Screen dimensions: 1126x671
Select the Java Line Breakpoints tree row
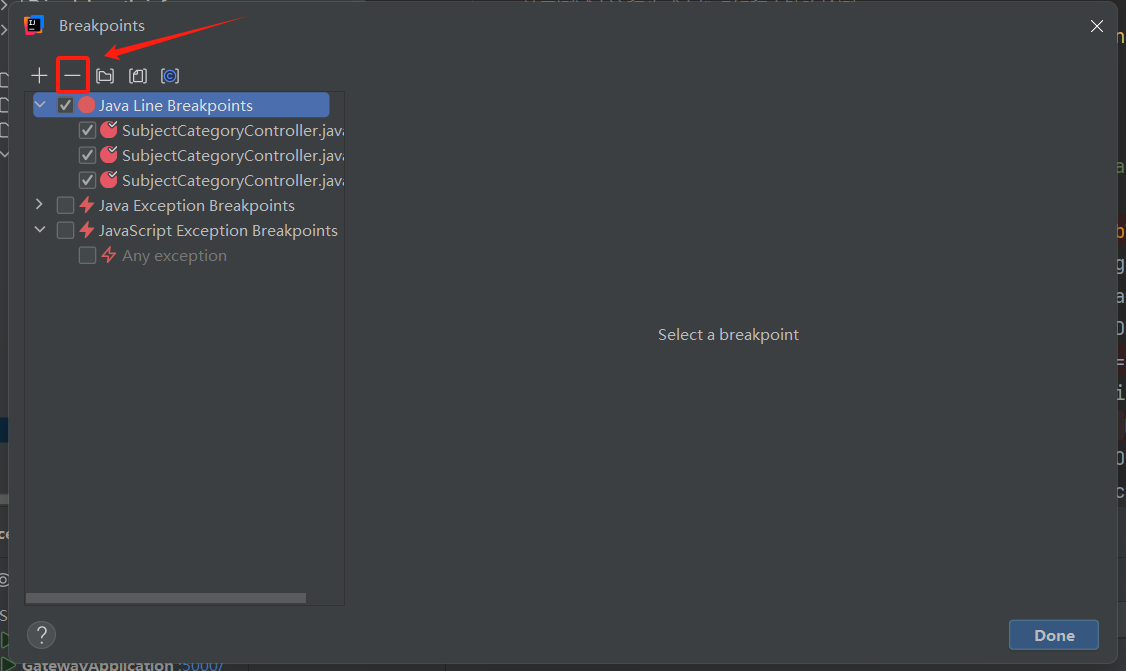[x=181, y=105]
